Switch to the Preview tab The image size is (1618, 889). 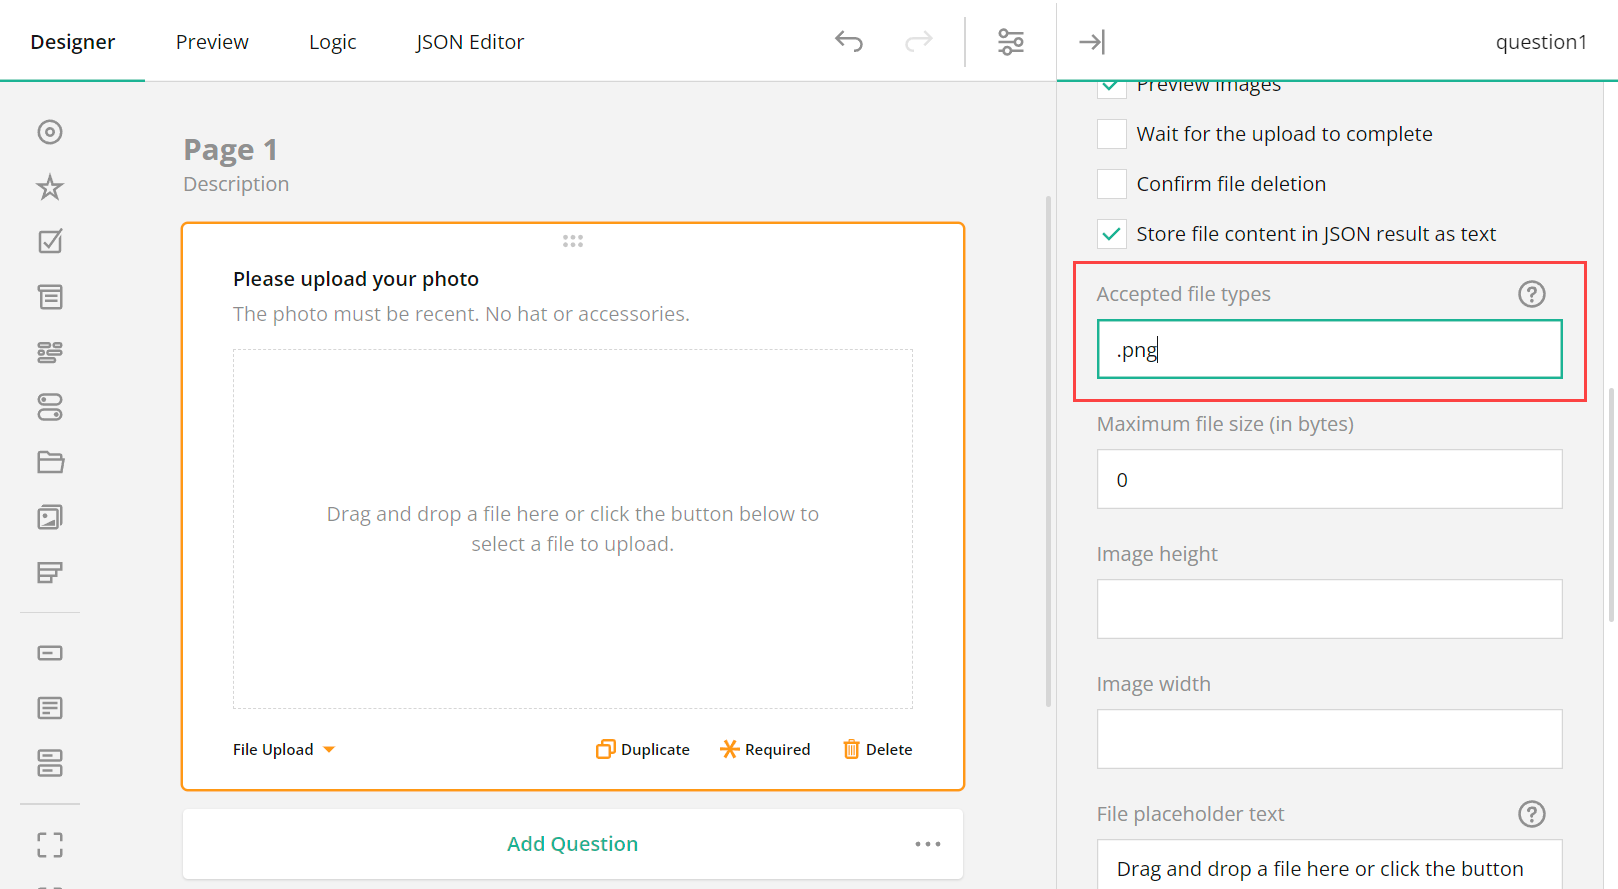point(212,42)
